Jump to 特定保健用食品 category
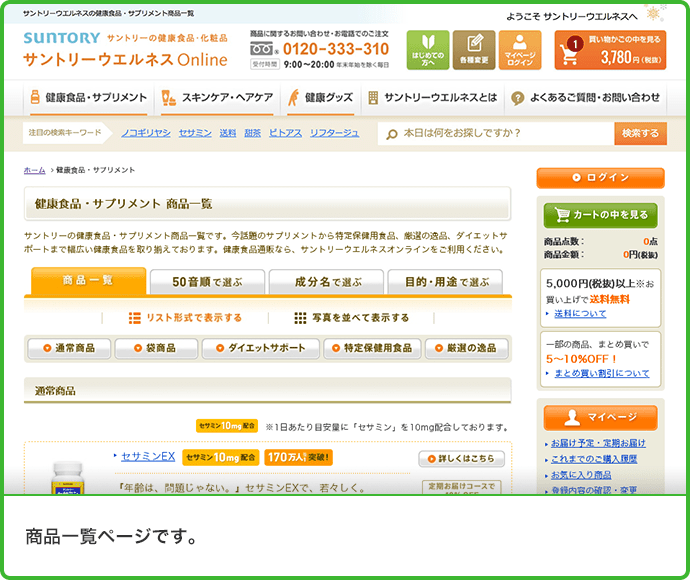 tap(372, 349)
